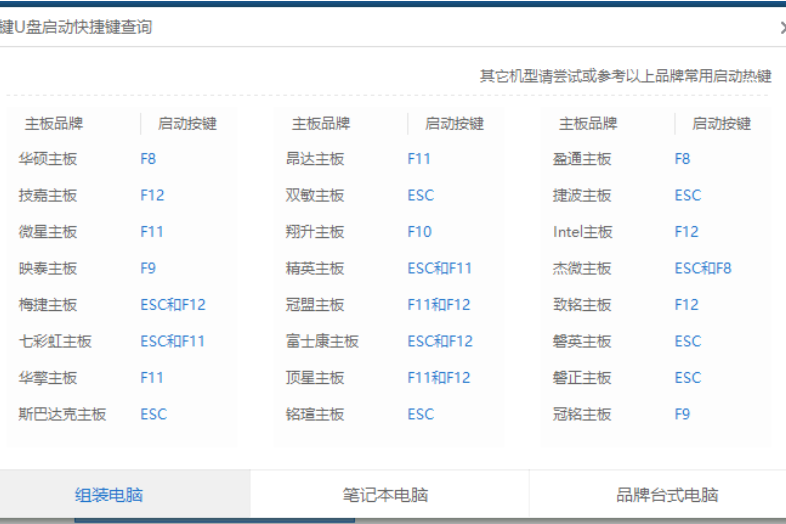This screenshot has height=524, width=786.
Task: Select the 映泰主板 brand label
Action: tap(48, 268)
